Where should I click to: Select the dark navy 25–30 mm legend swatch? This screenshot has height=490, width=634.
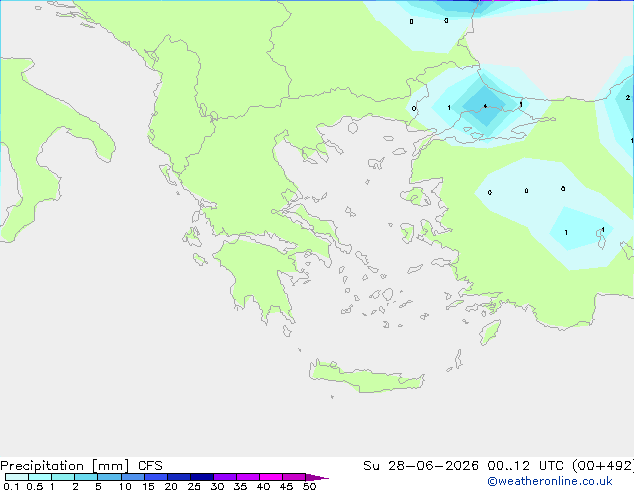click(x=202, y=477)
